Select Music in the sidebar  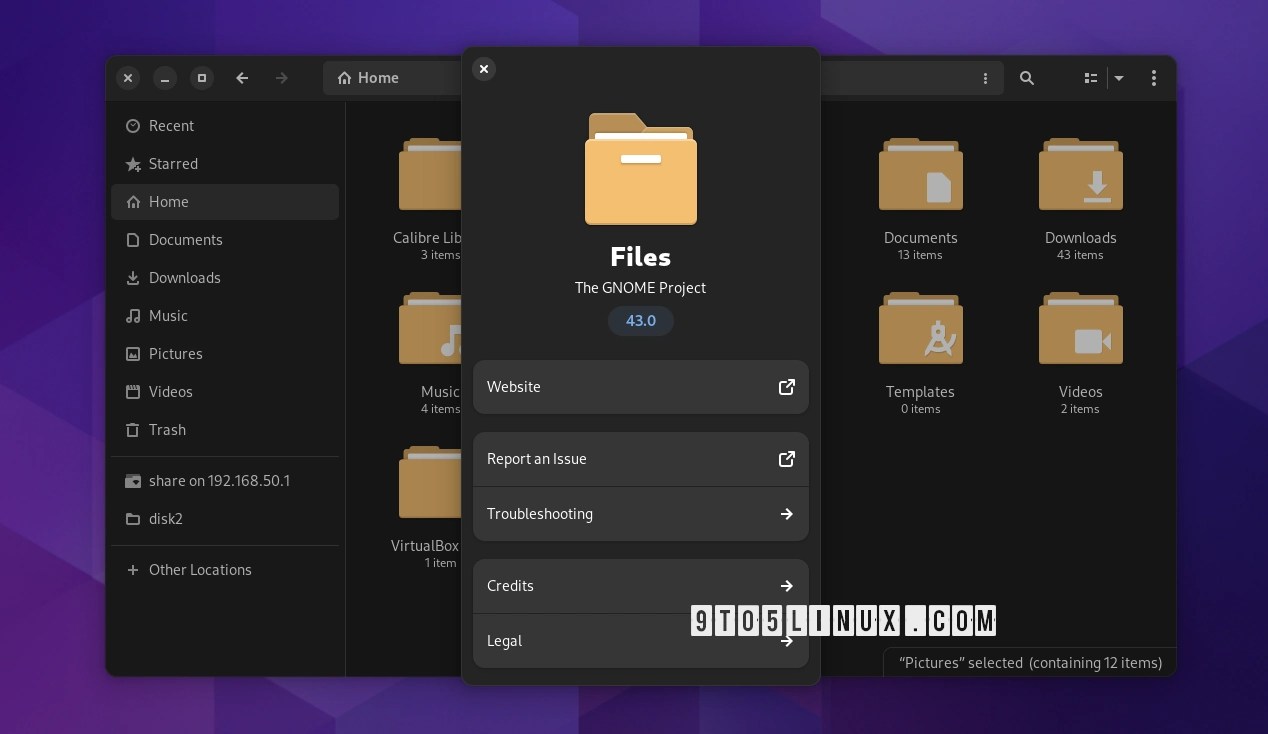(x=225, y=316)
